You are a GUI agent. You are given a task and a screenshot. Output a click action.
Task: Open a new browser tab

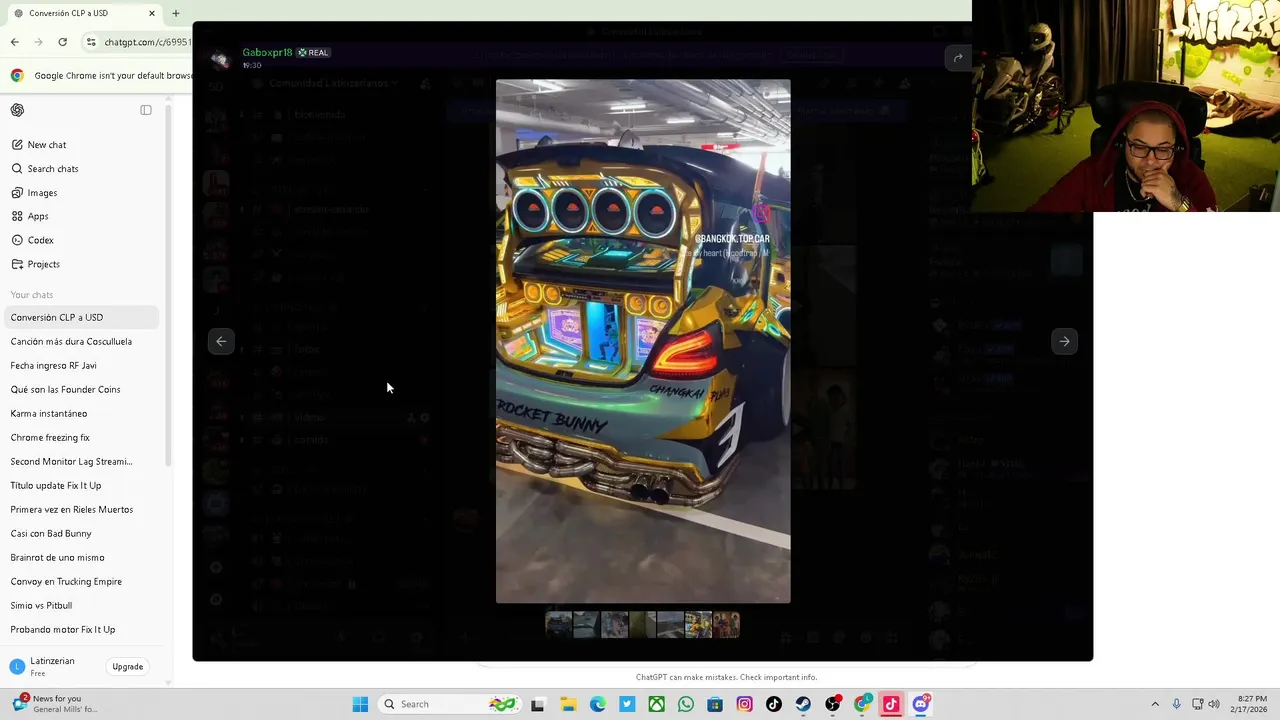point(176,13)
